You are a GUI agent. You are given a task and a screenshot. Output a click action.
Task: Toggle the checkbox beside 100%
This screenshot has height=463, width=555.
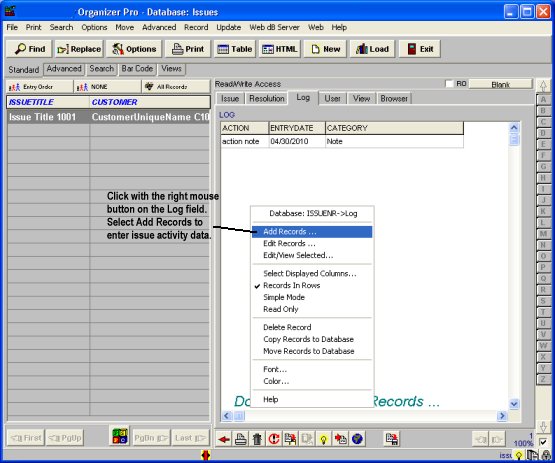coord(543,442)
